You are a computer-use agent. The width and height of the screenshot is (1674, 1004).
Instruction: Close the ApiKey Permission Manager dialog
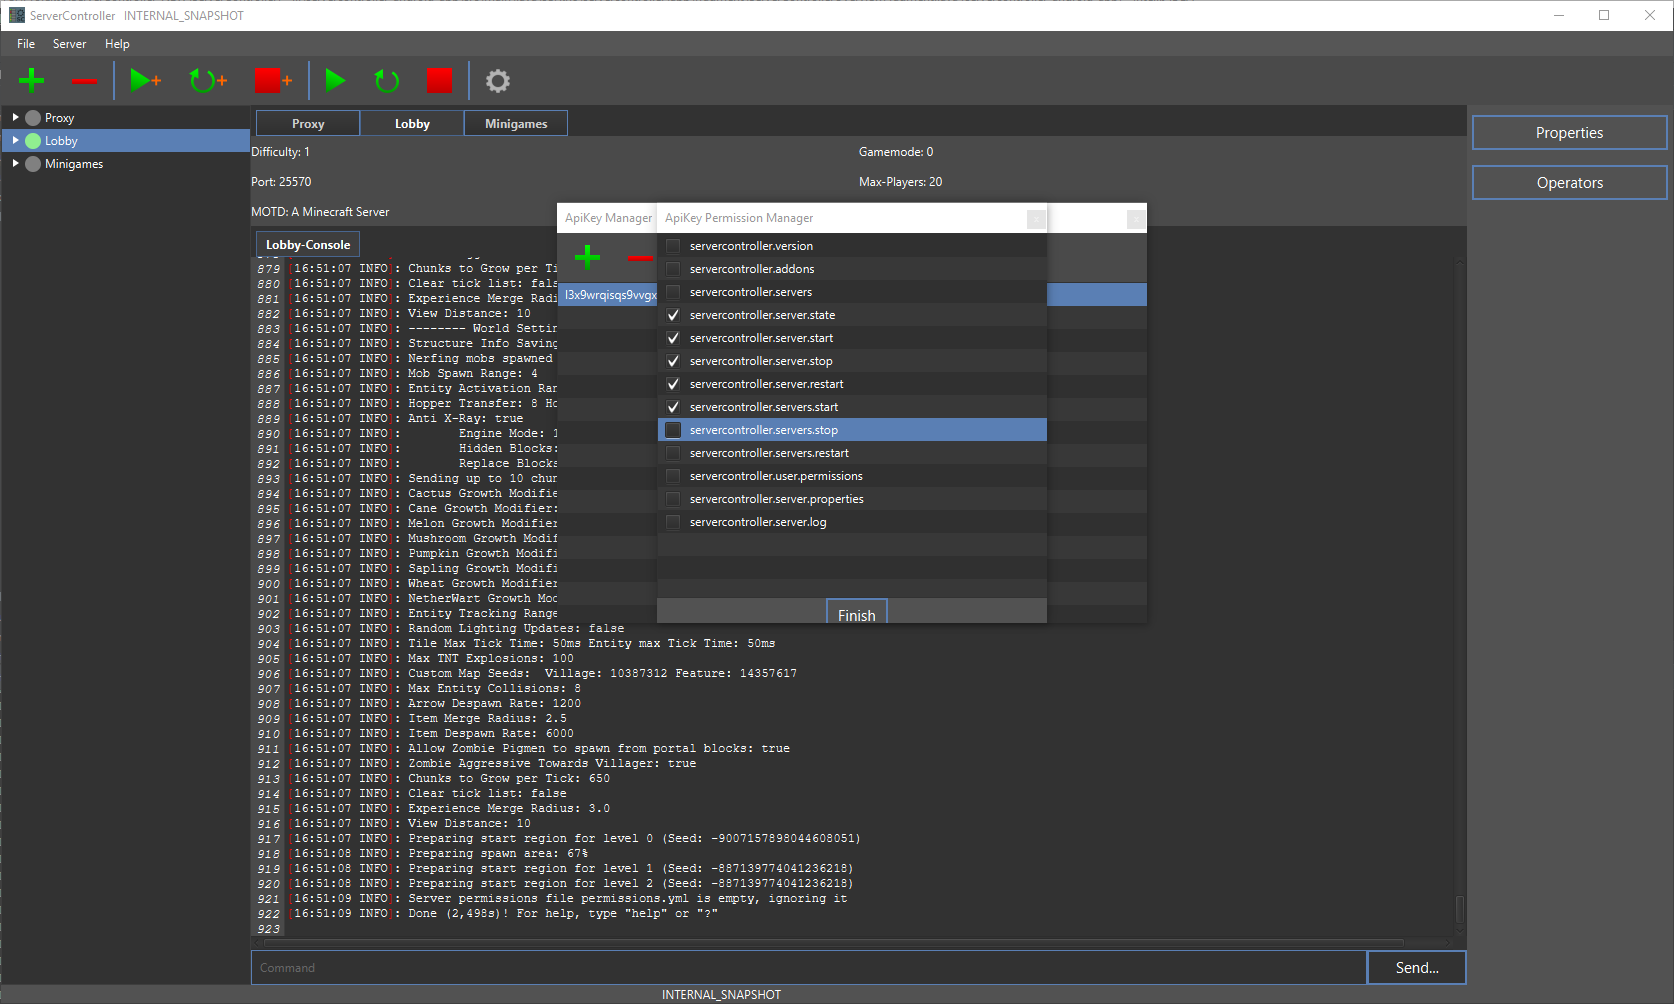[x=1037, y=218]
